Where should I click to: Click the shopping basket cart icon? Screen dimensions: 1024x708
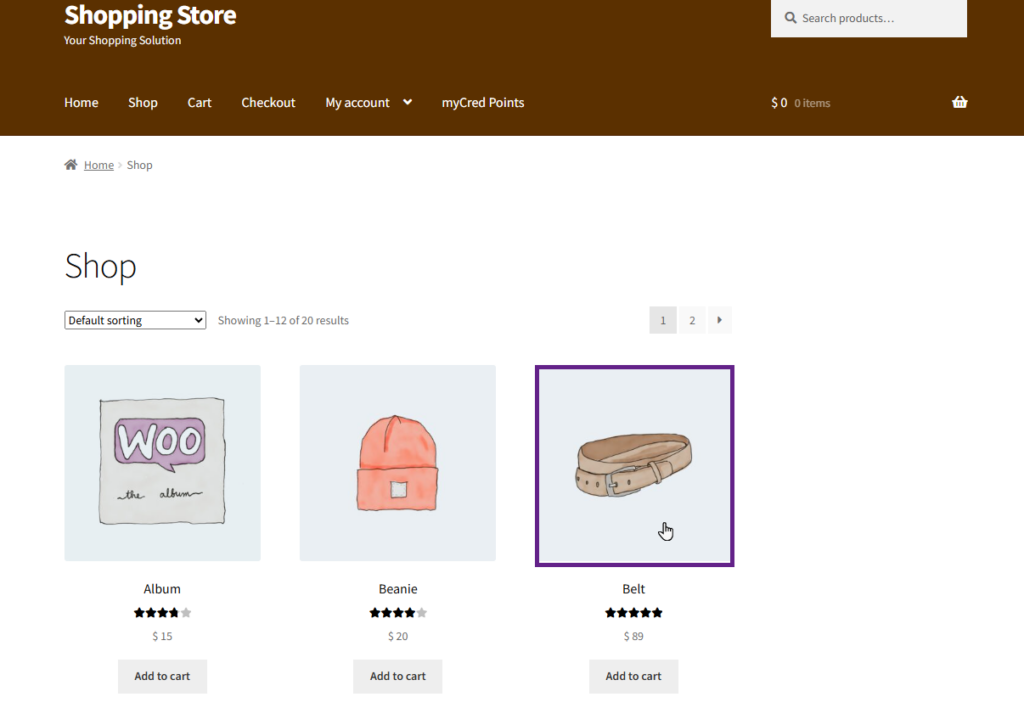pyautogui.click(x=959, y=102)
